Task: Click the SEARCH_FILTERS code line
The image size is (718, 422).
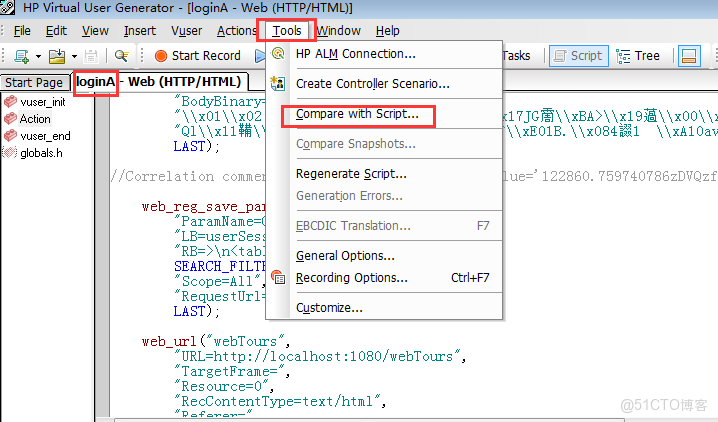Action: click(220, 266)
